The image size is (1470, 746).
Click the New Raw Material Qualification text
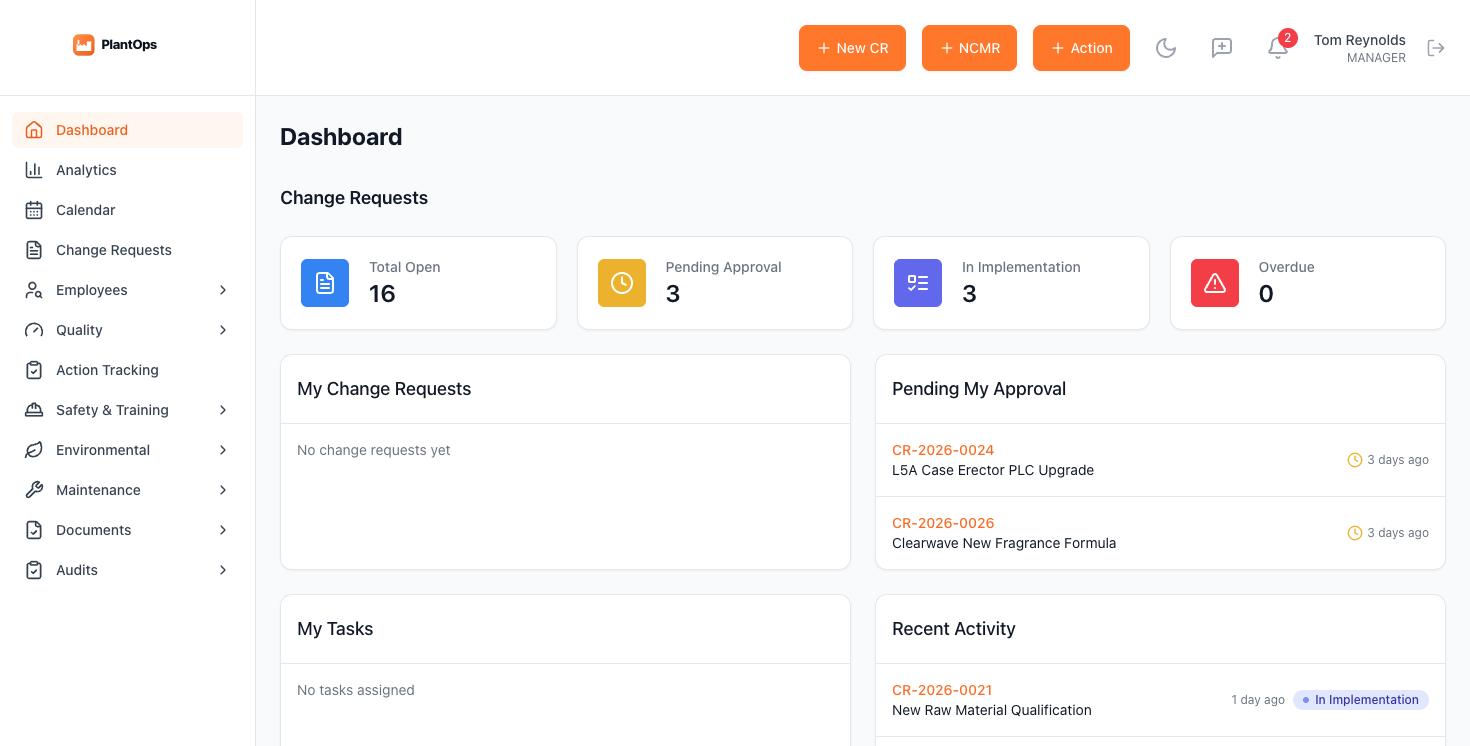pos(992,710)
